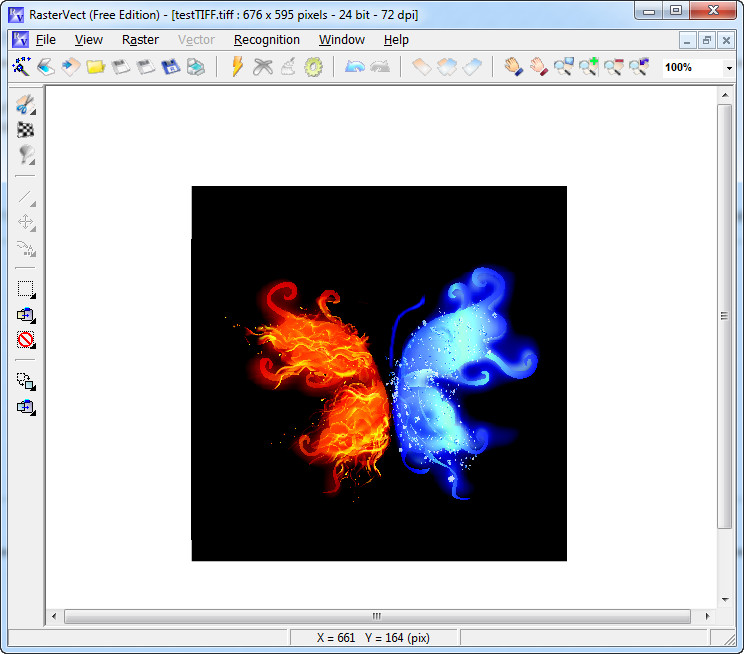
Task: Click the single orange sheet layer icon
Action: click(422, 67)
